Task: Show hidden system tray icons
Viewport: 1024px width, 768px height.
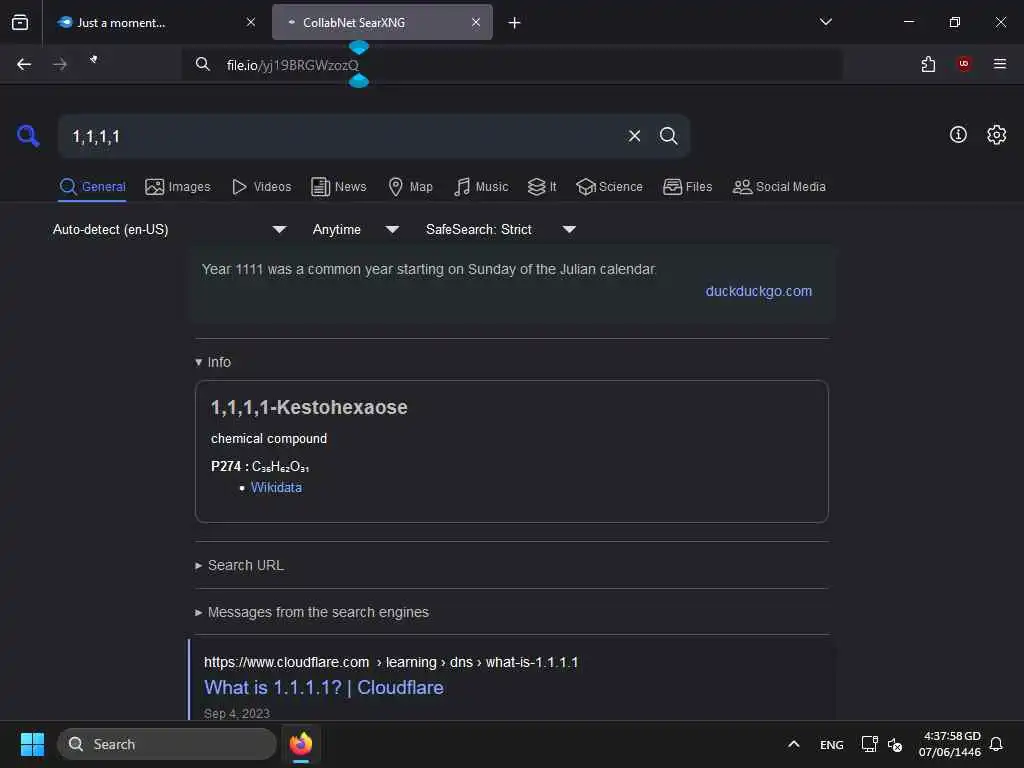Action: tap(793, 744)
